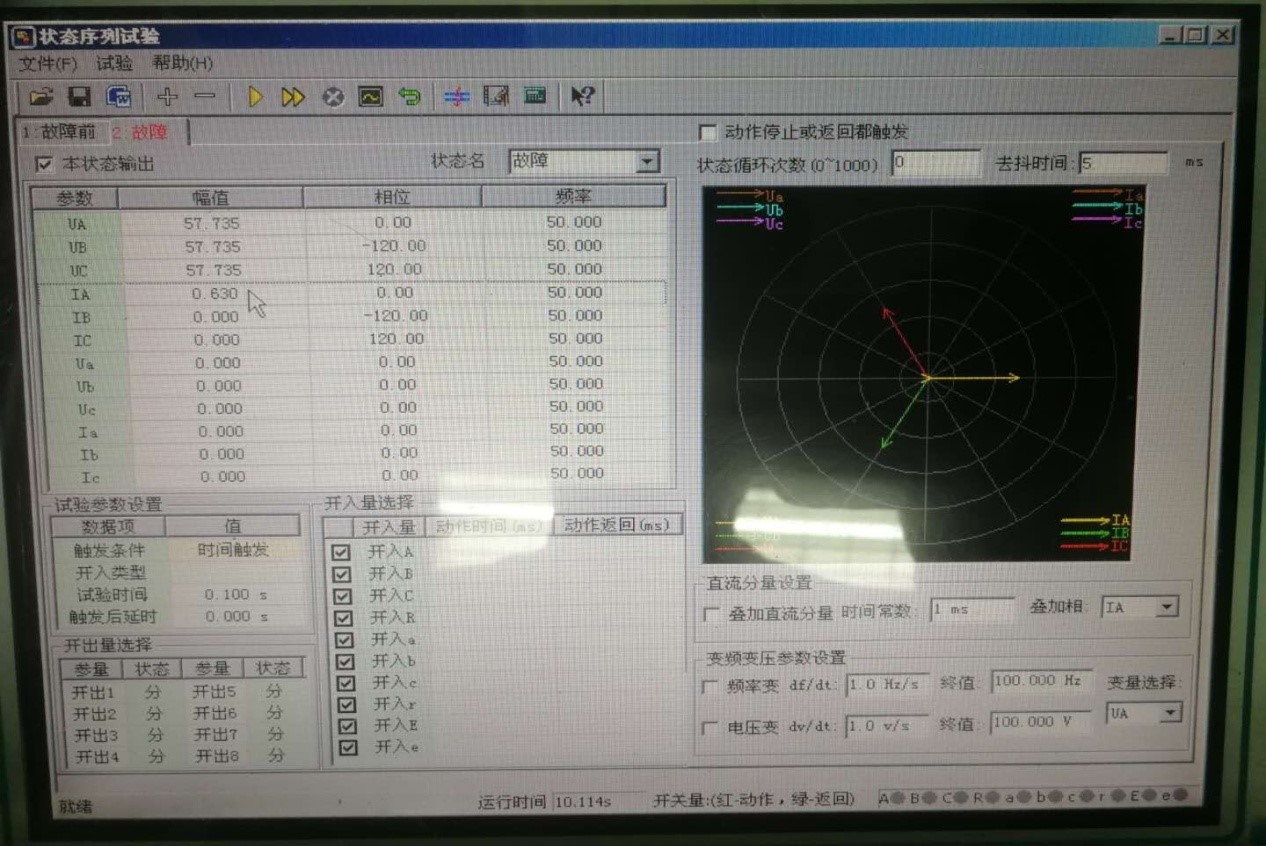
Task: Add a state with plus icon
Action: [x=167, y=96]
